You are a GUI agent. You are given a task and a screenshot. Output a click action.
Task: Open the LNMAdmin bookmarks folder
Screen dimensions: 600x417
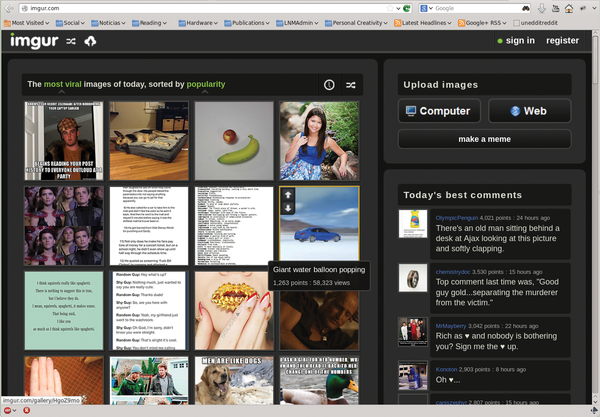tap(297, 23)
